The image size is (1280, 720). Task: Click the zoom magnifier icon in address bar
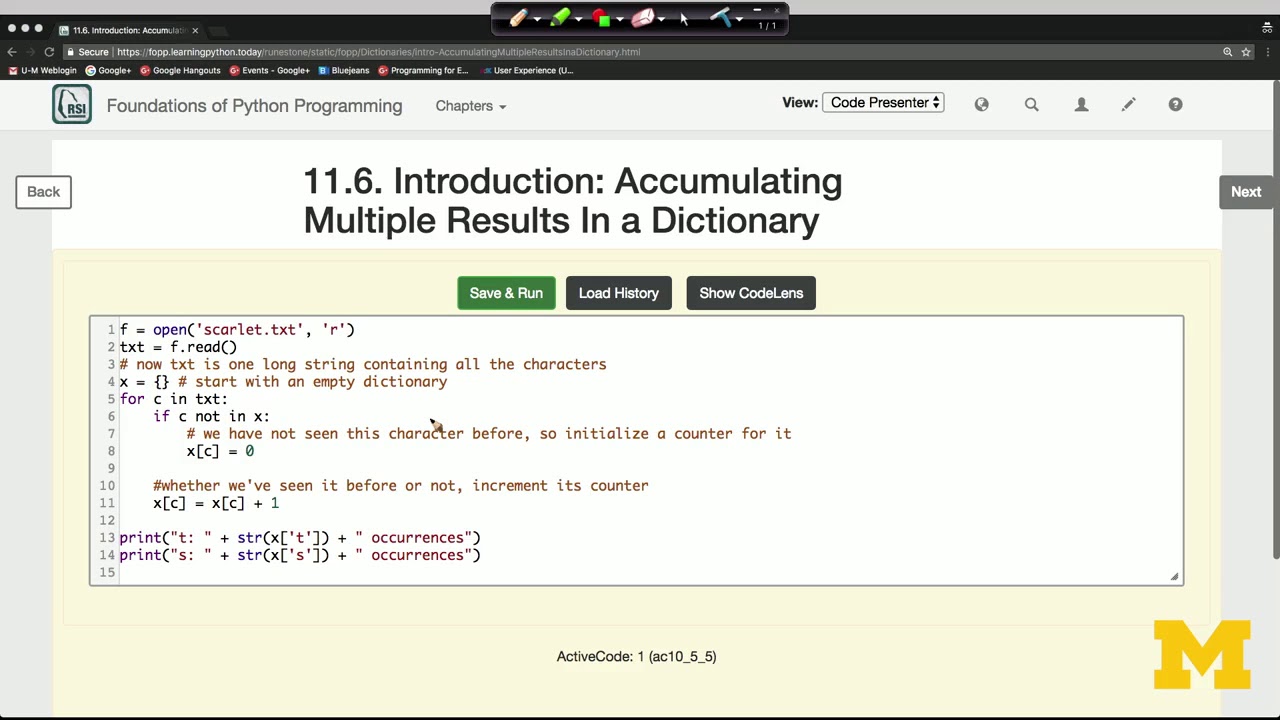click(1227, 52)
